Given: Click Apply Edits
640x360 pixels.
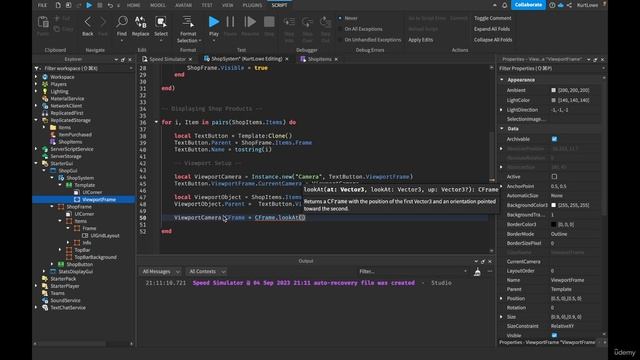Looking at the screenshot, I should point(420,40).
